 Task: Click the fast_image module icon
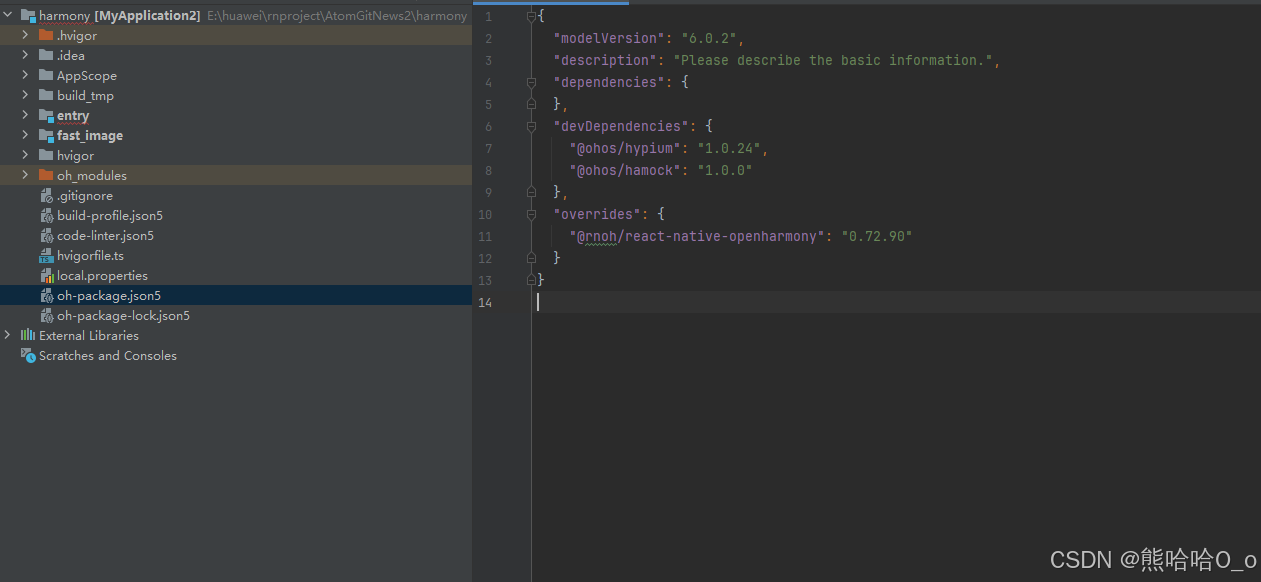tap(46, 135)
